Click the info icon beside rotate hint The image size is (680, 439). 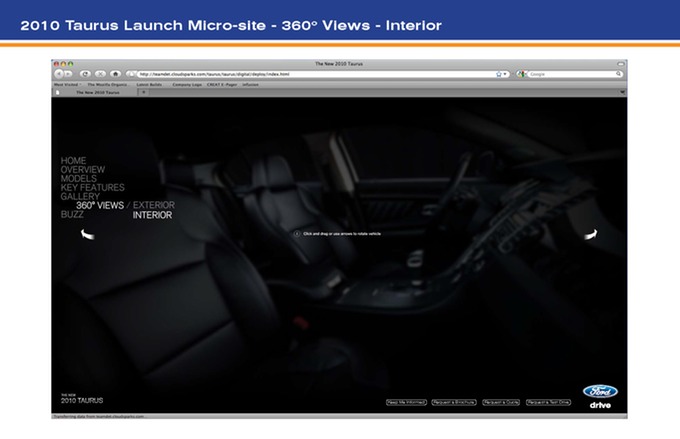click(297, 234)
